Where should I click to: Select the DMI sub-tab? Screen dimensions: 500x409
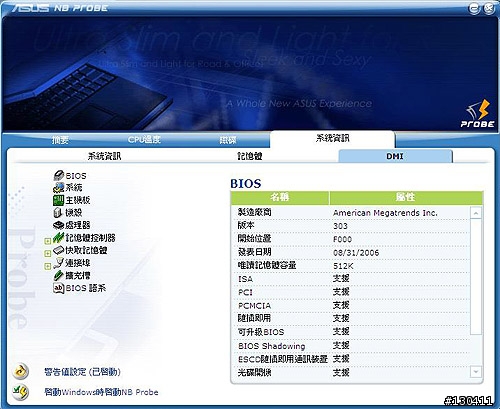click(x=395, y=156)
